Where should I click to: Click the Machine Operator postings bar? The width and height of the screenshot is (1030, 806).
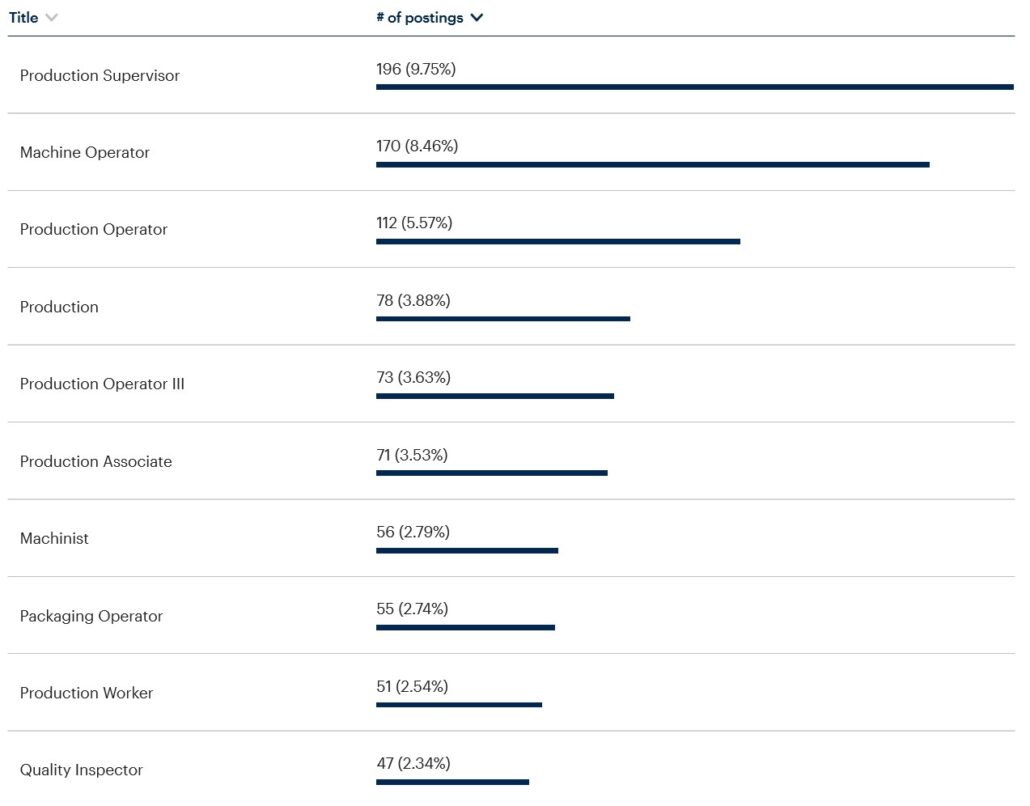[652, 164]
